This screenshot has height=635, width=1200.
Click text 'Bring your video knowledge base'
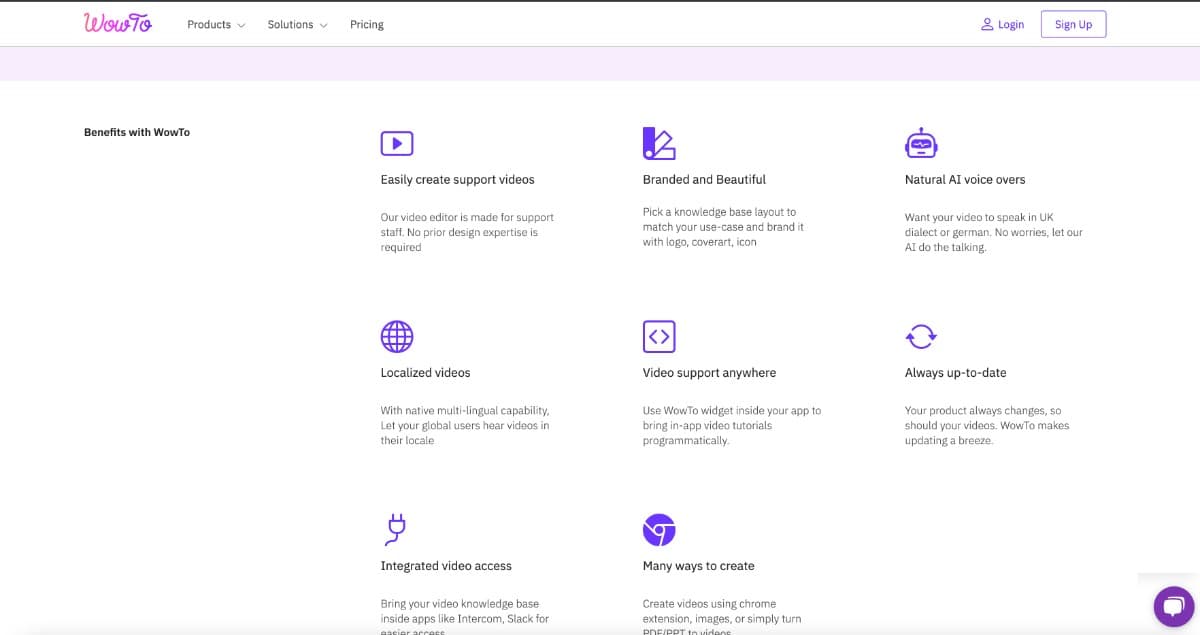pyautogui.click(x=460, y=604)
